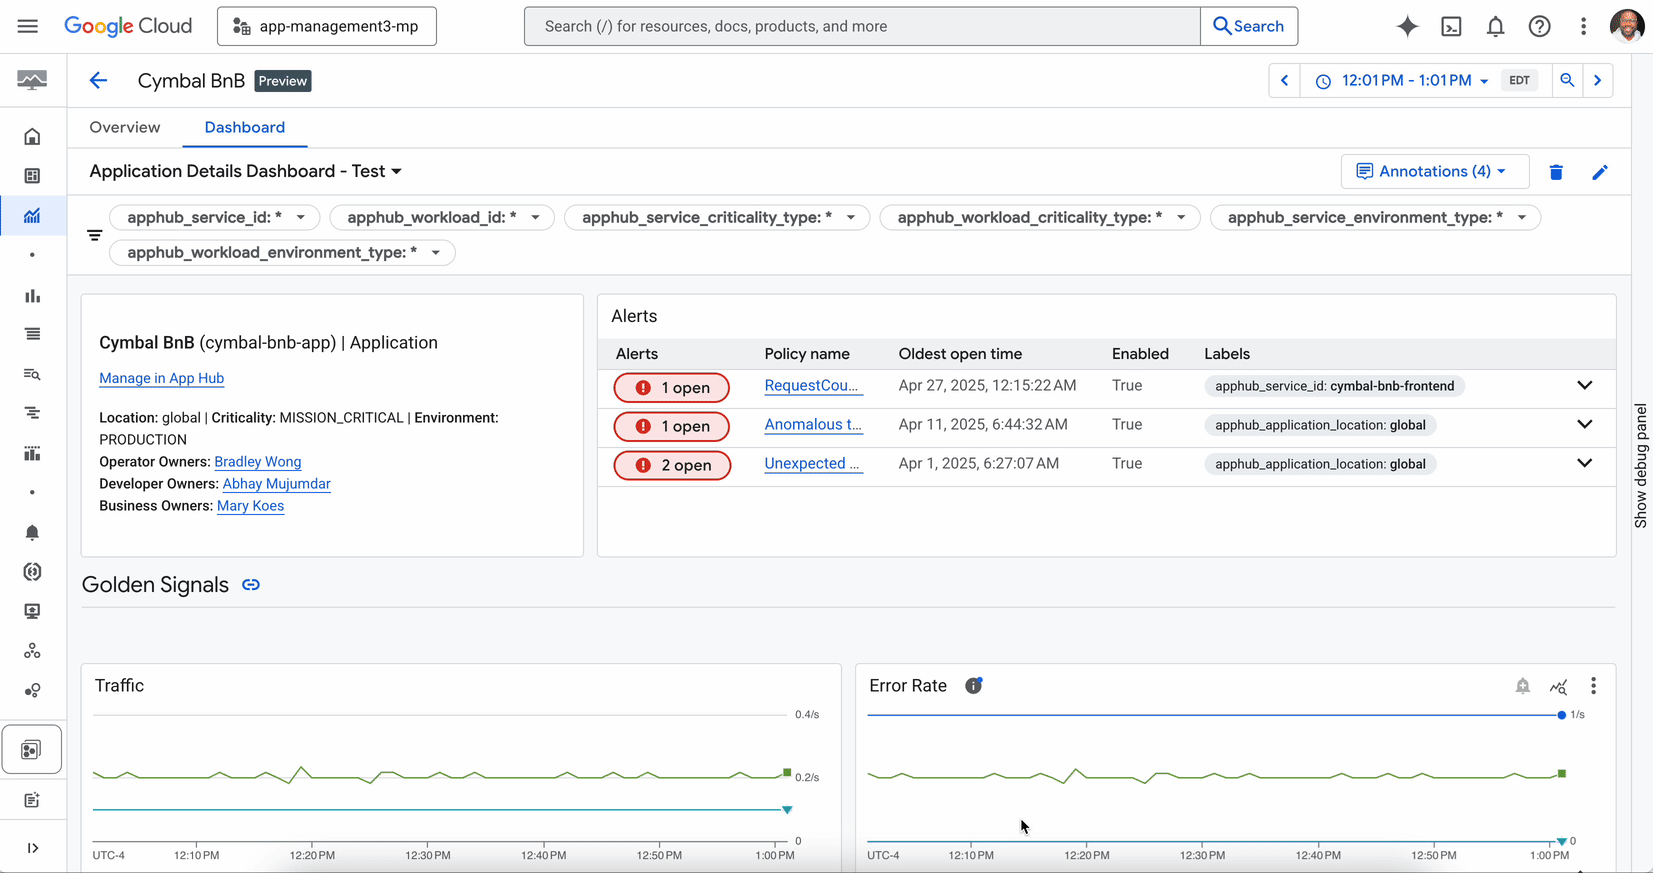Viewport: 1653px width, 873px height.
Task: Open the Annotations (4) dropdown
Action: (x=1435, y=171)
